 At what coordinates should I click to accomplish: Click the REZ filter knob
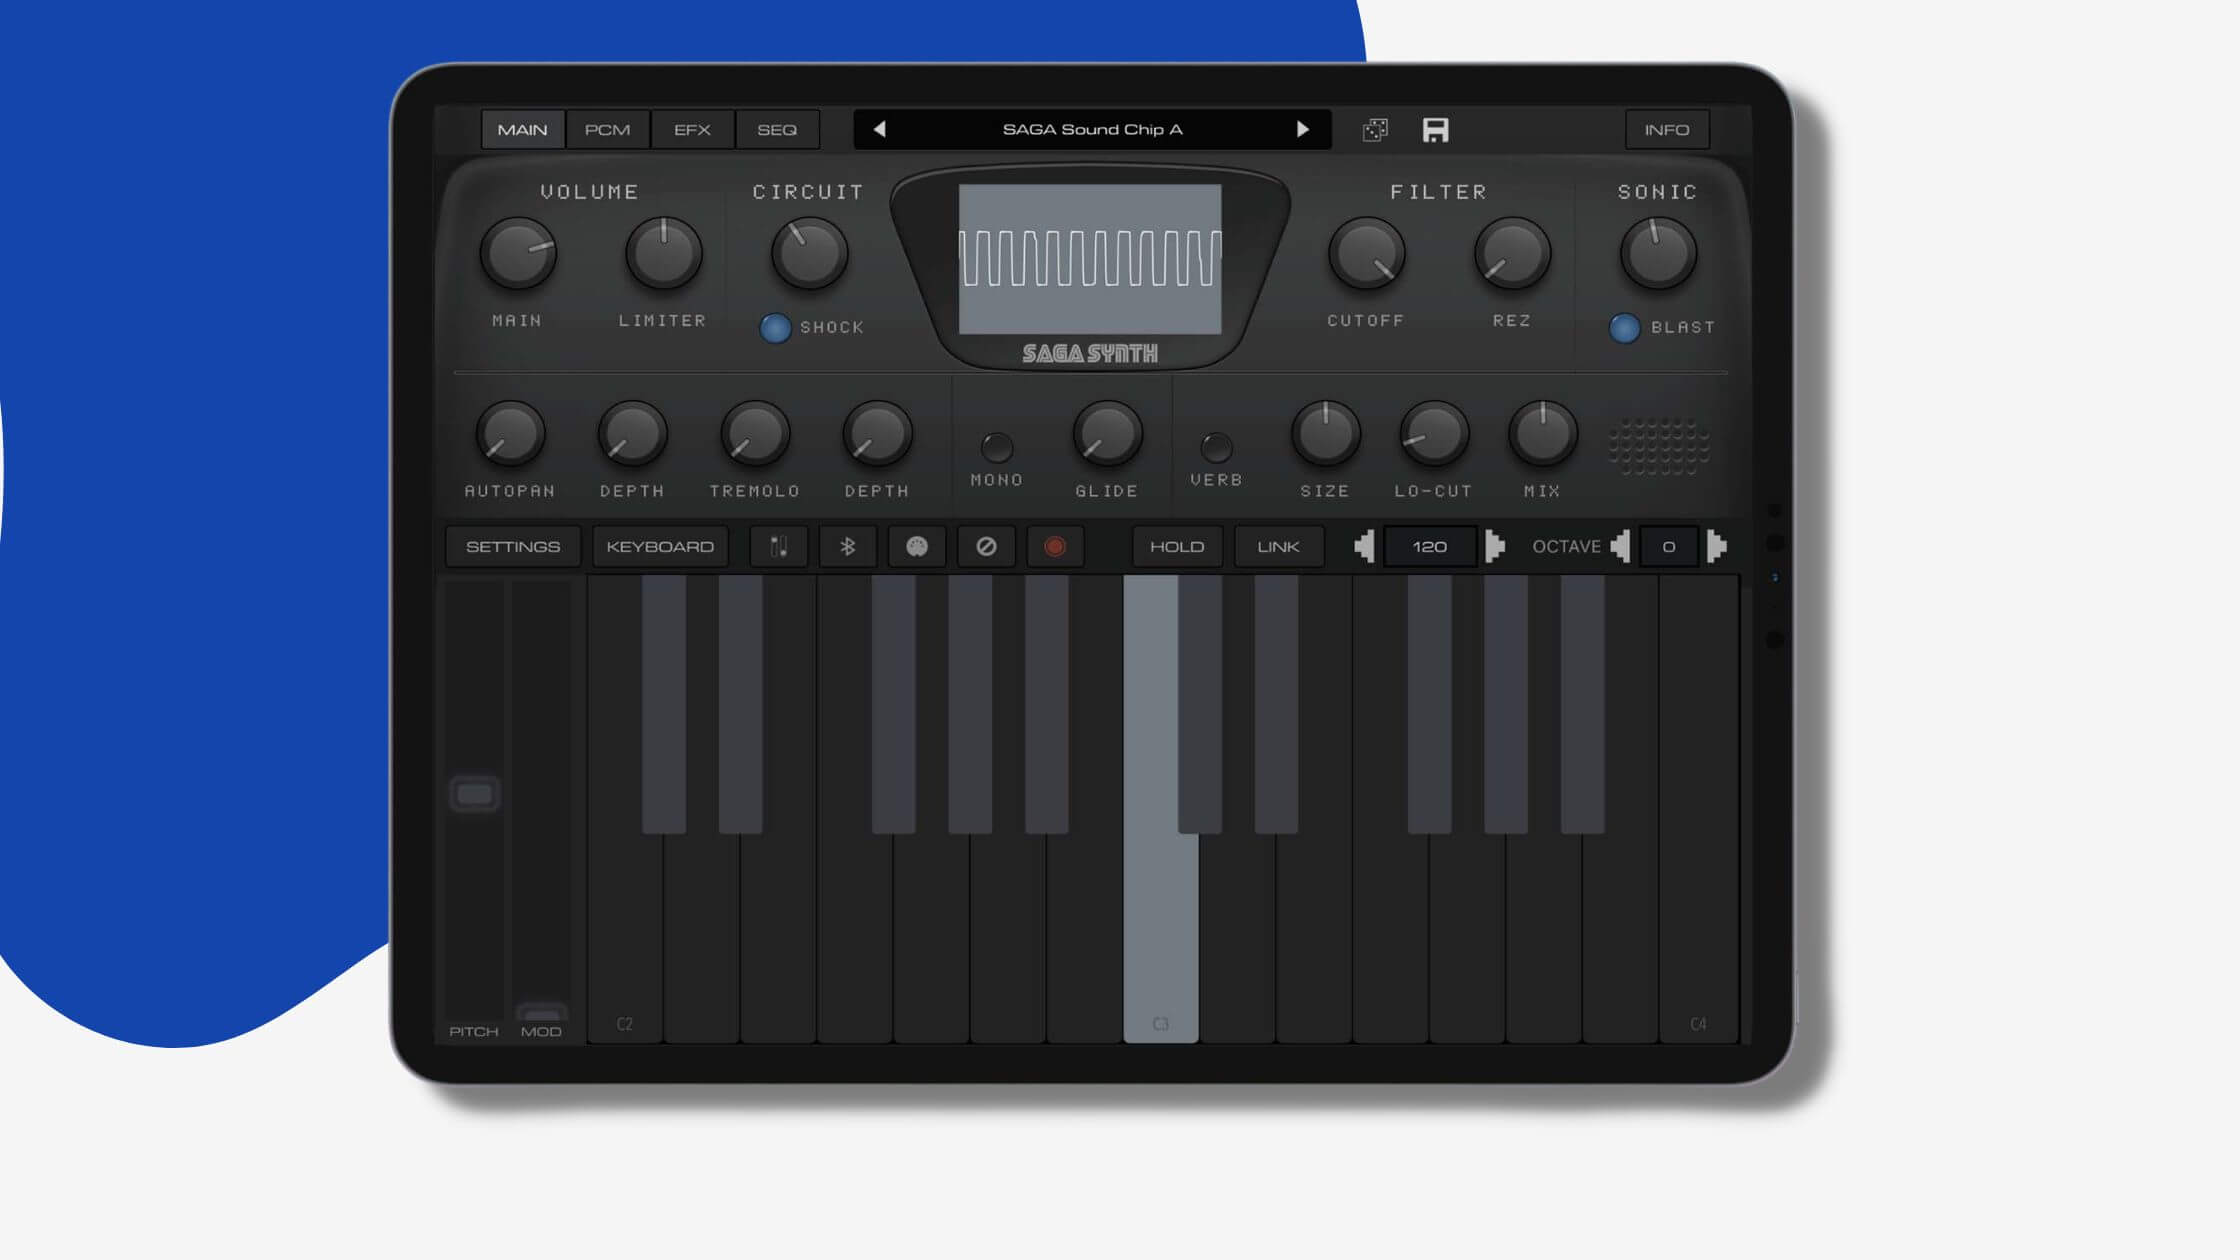[x=1512, y=253]
